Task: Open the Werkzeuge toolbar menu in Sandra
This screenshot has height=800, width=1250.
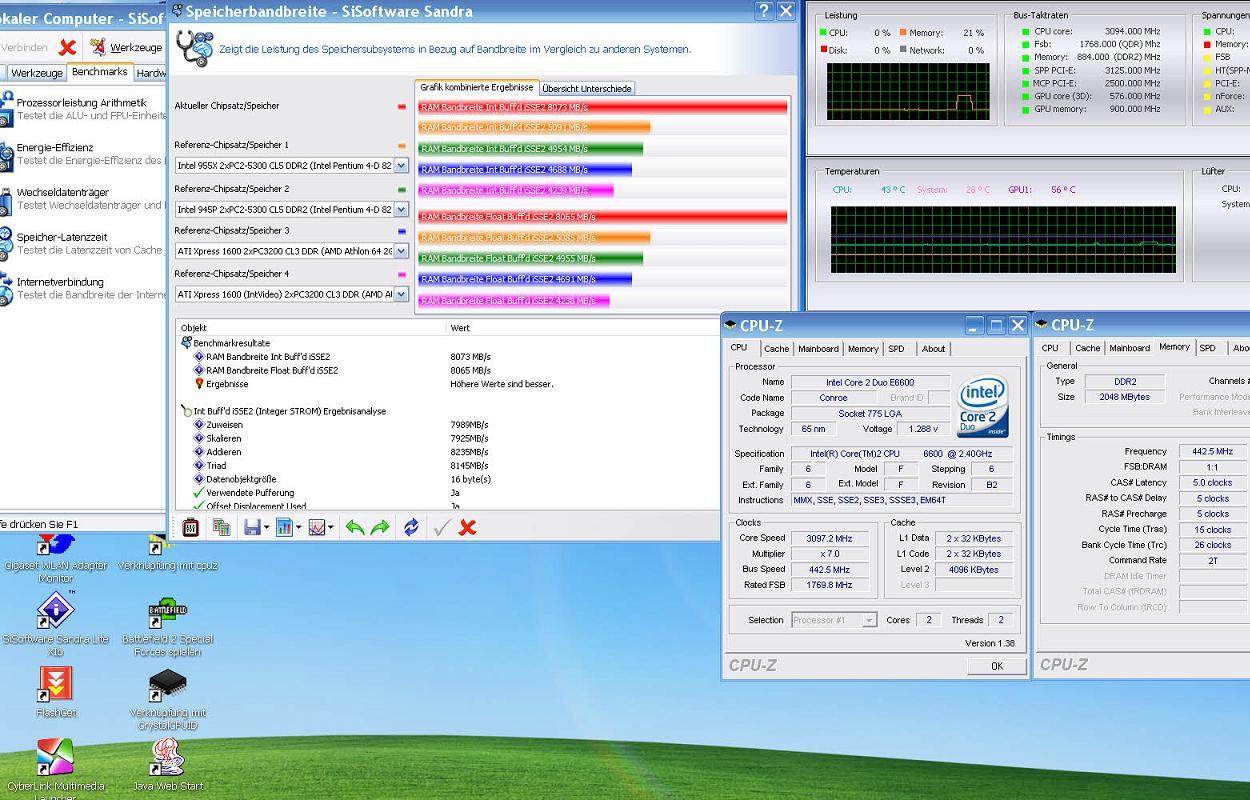Action: point(125,47)
